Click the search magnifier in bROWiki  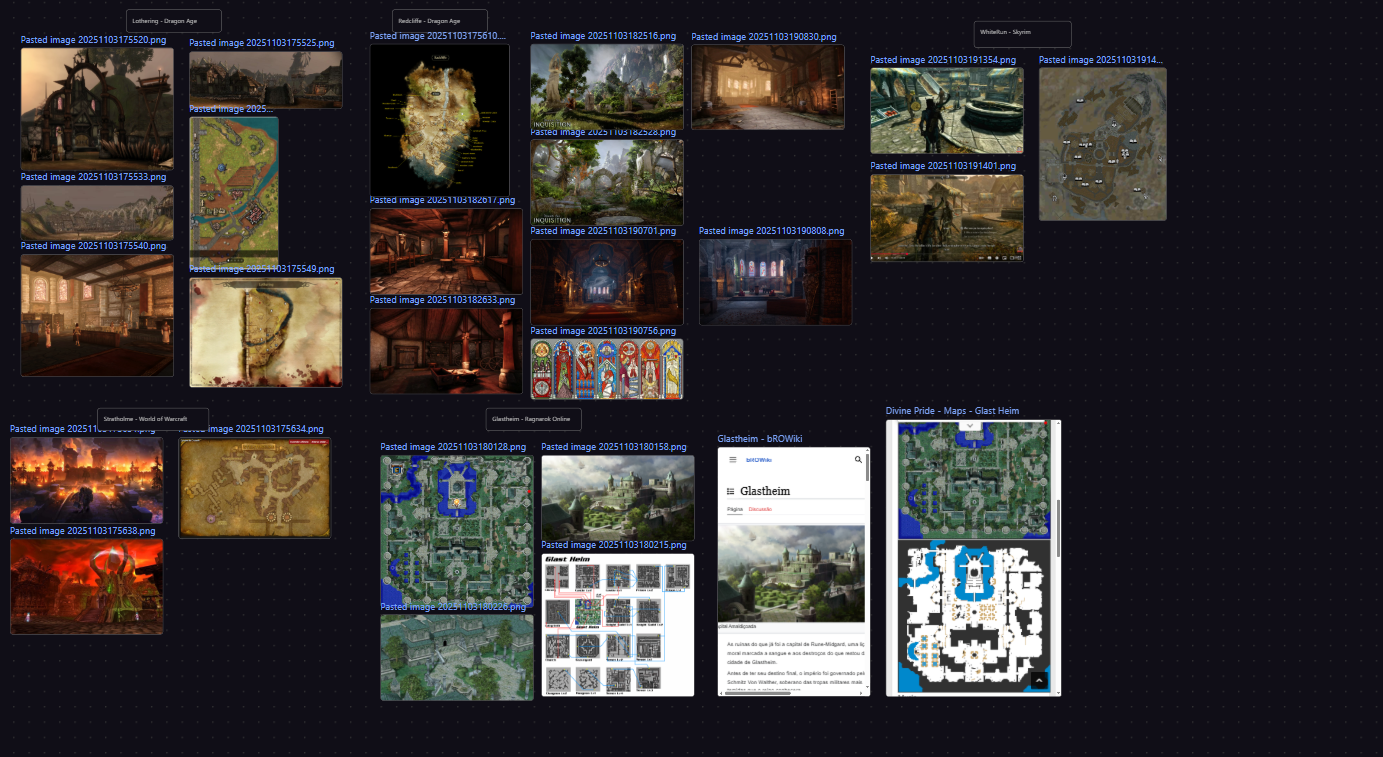click(858, 460)
